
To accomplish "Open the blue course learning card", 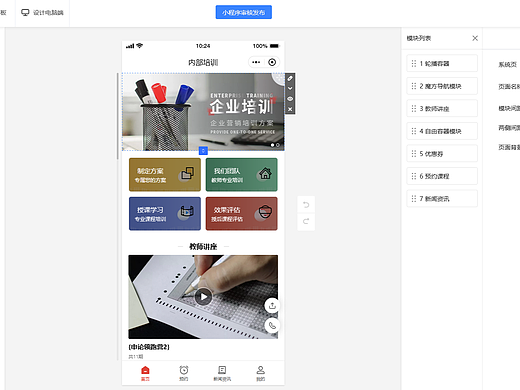I will coord(165,214).
